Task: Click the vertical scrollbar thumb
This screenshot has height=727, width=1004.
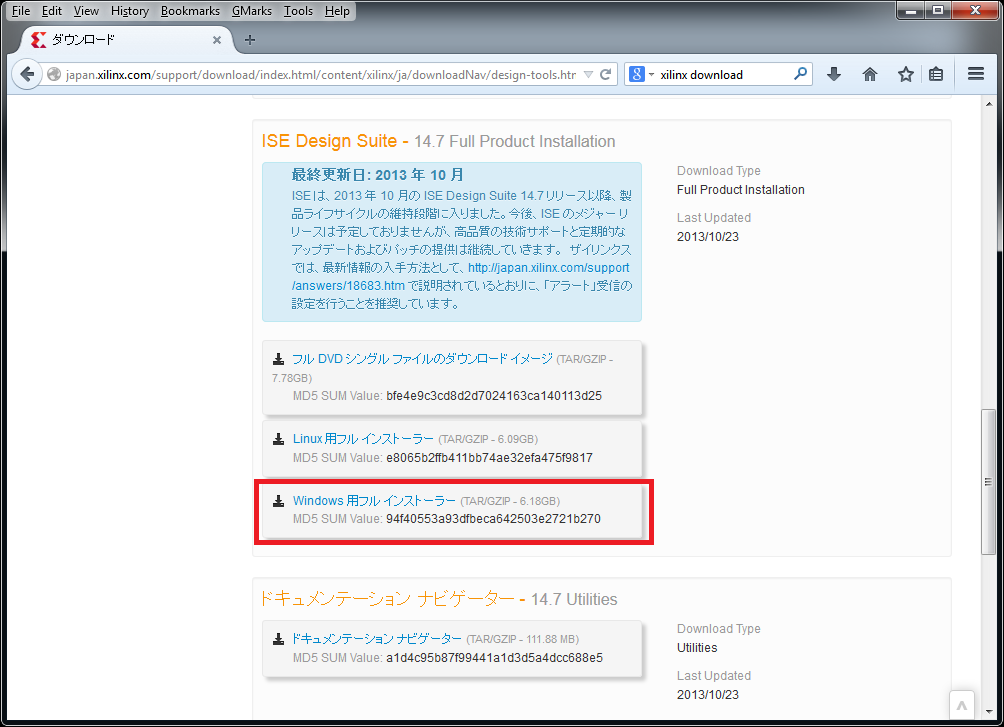Action: (x=989, y=482)
